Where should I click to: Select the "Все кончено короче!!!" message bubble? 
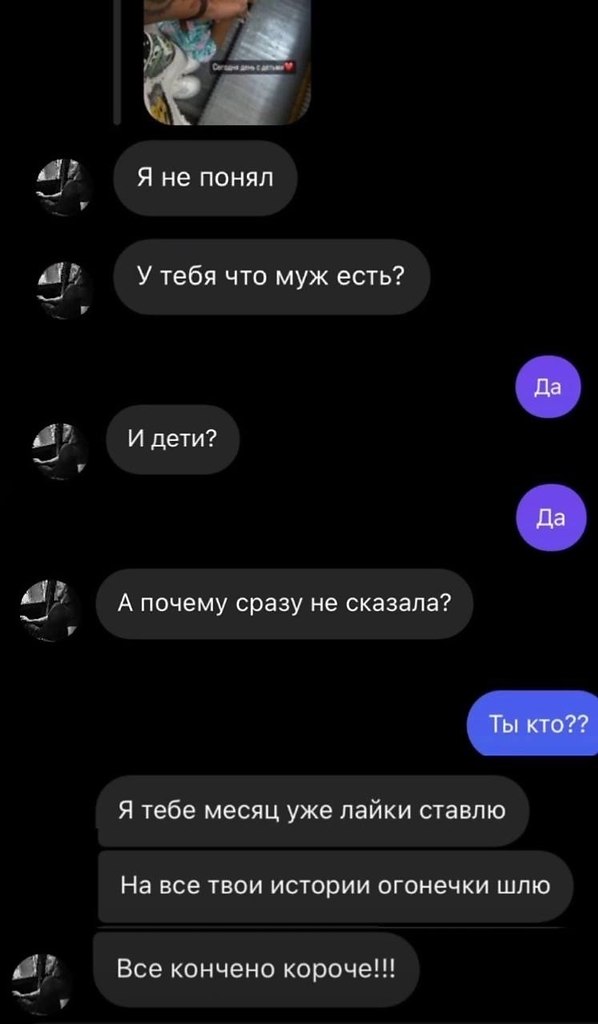(x=256, y=968)
